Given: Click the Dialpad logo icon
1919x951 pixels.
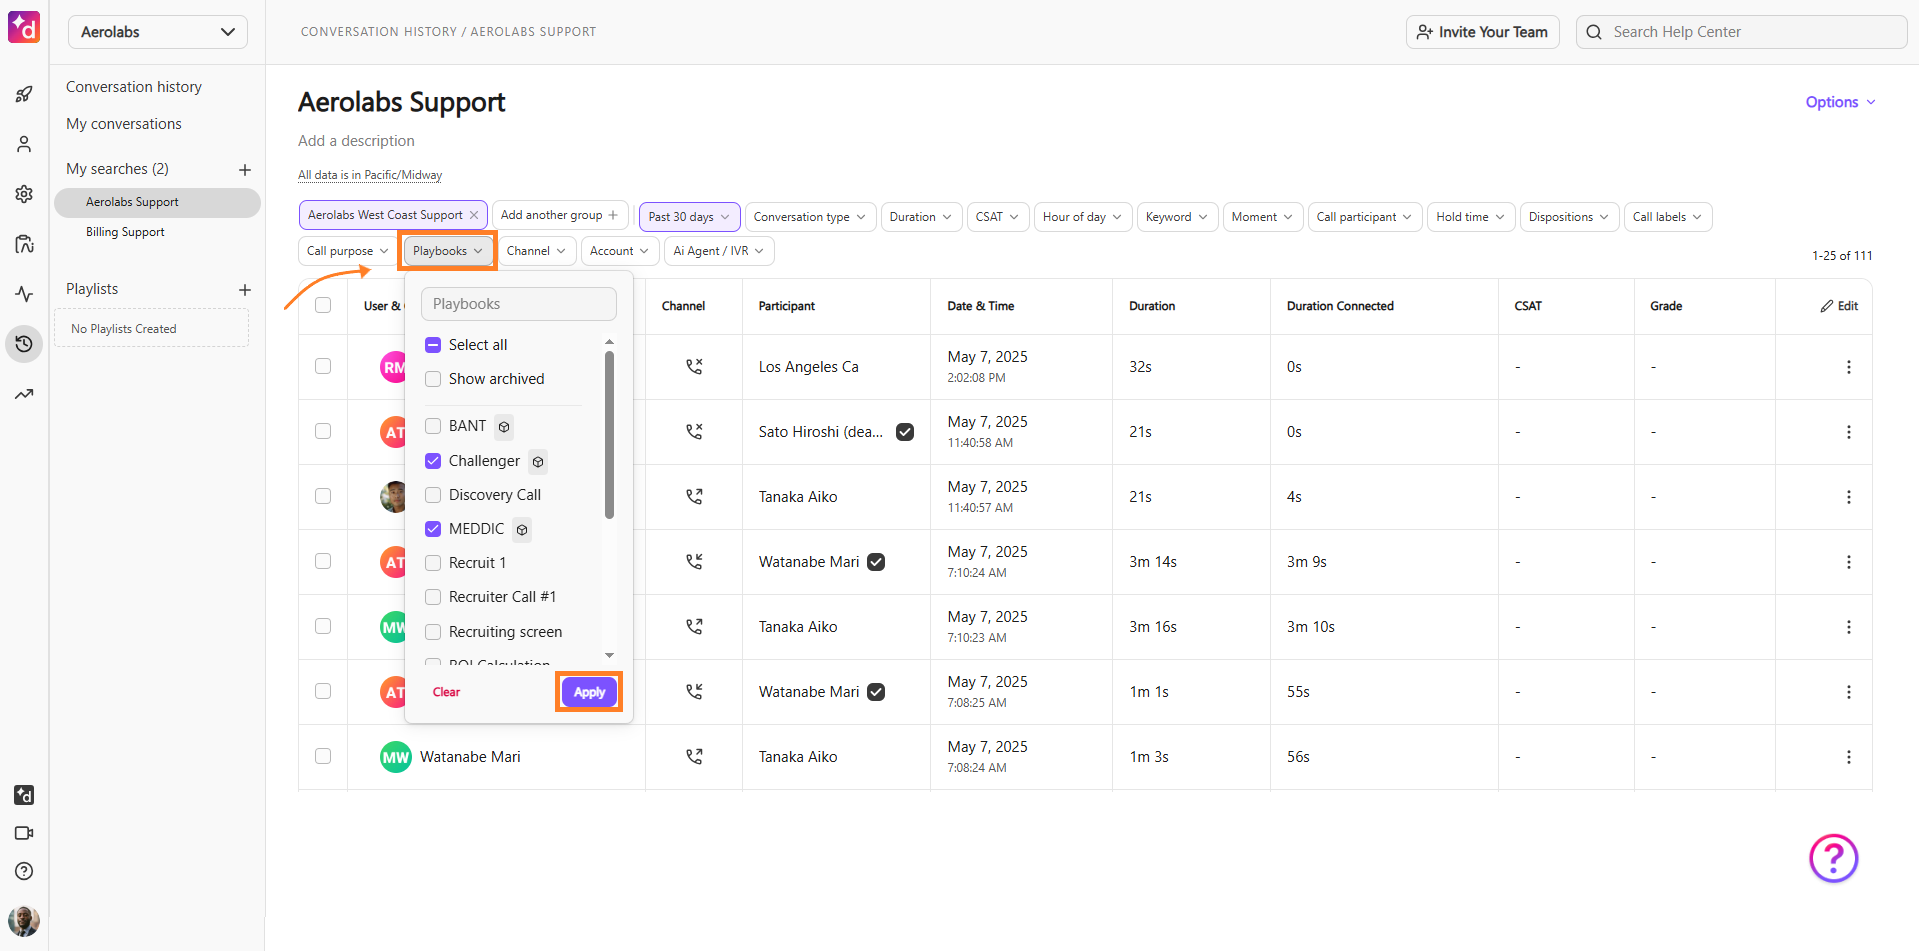Looking at the screenshot, I should (x=24, y=27).
